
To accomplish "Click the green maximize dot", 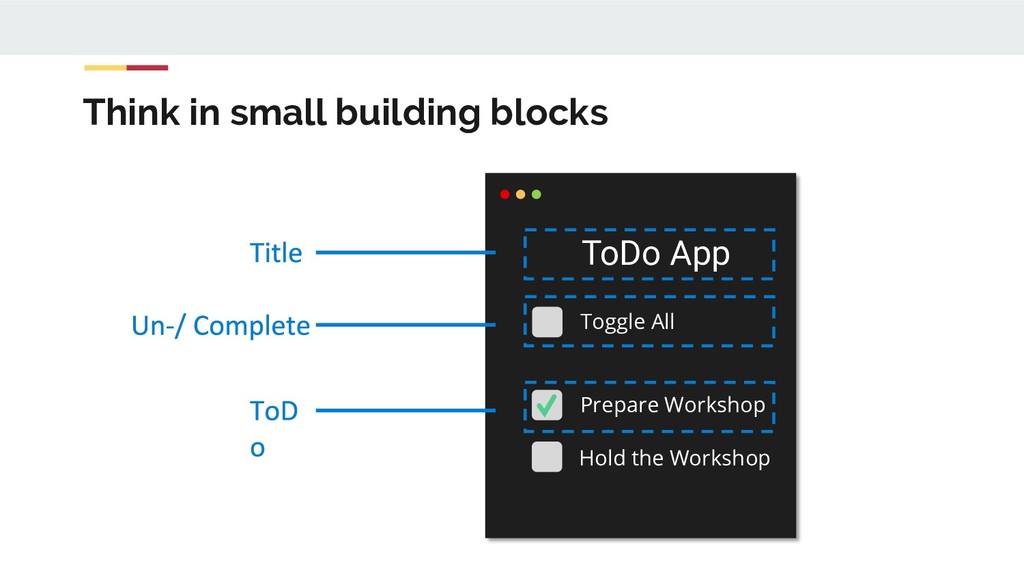I will (x=536, y=194).
